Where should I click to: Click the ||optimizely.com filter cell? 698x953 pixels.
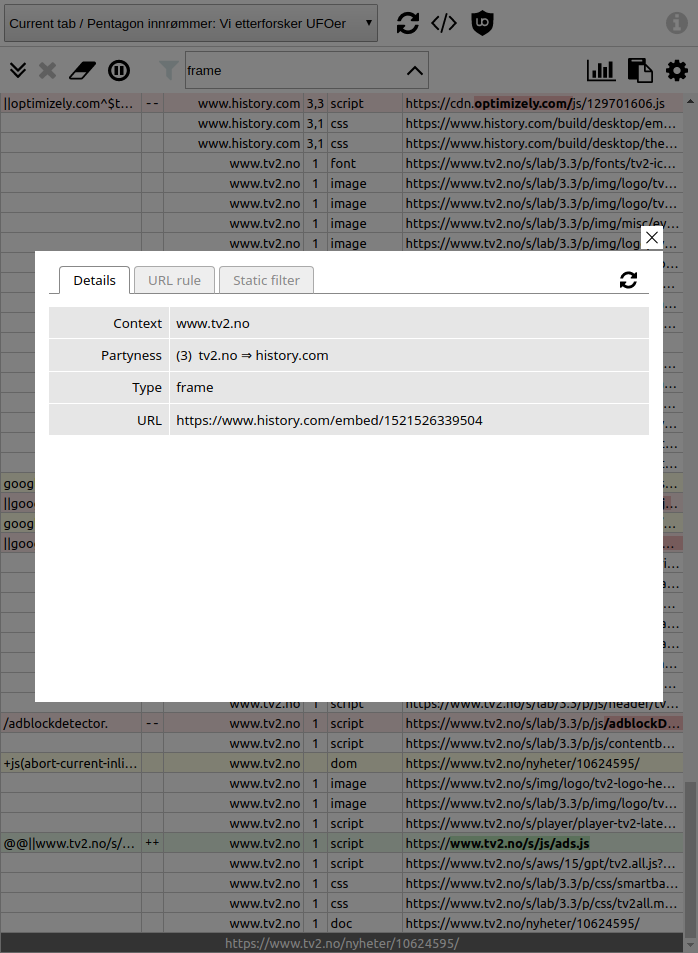coord(71,103)
